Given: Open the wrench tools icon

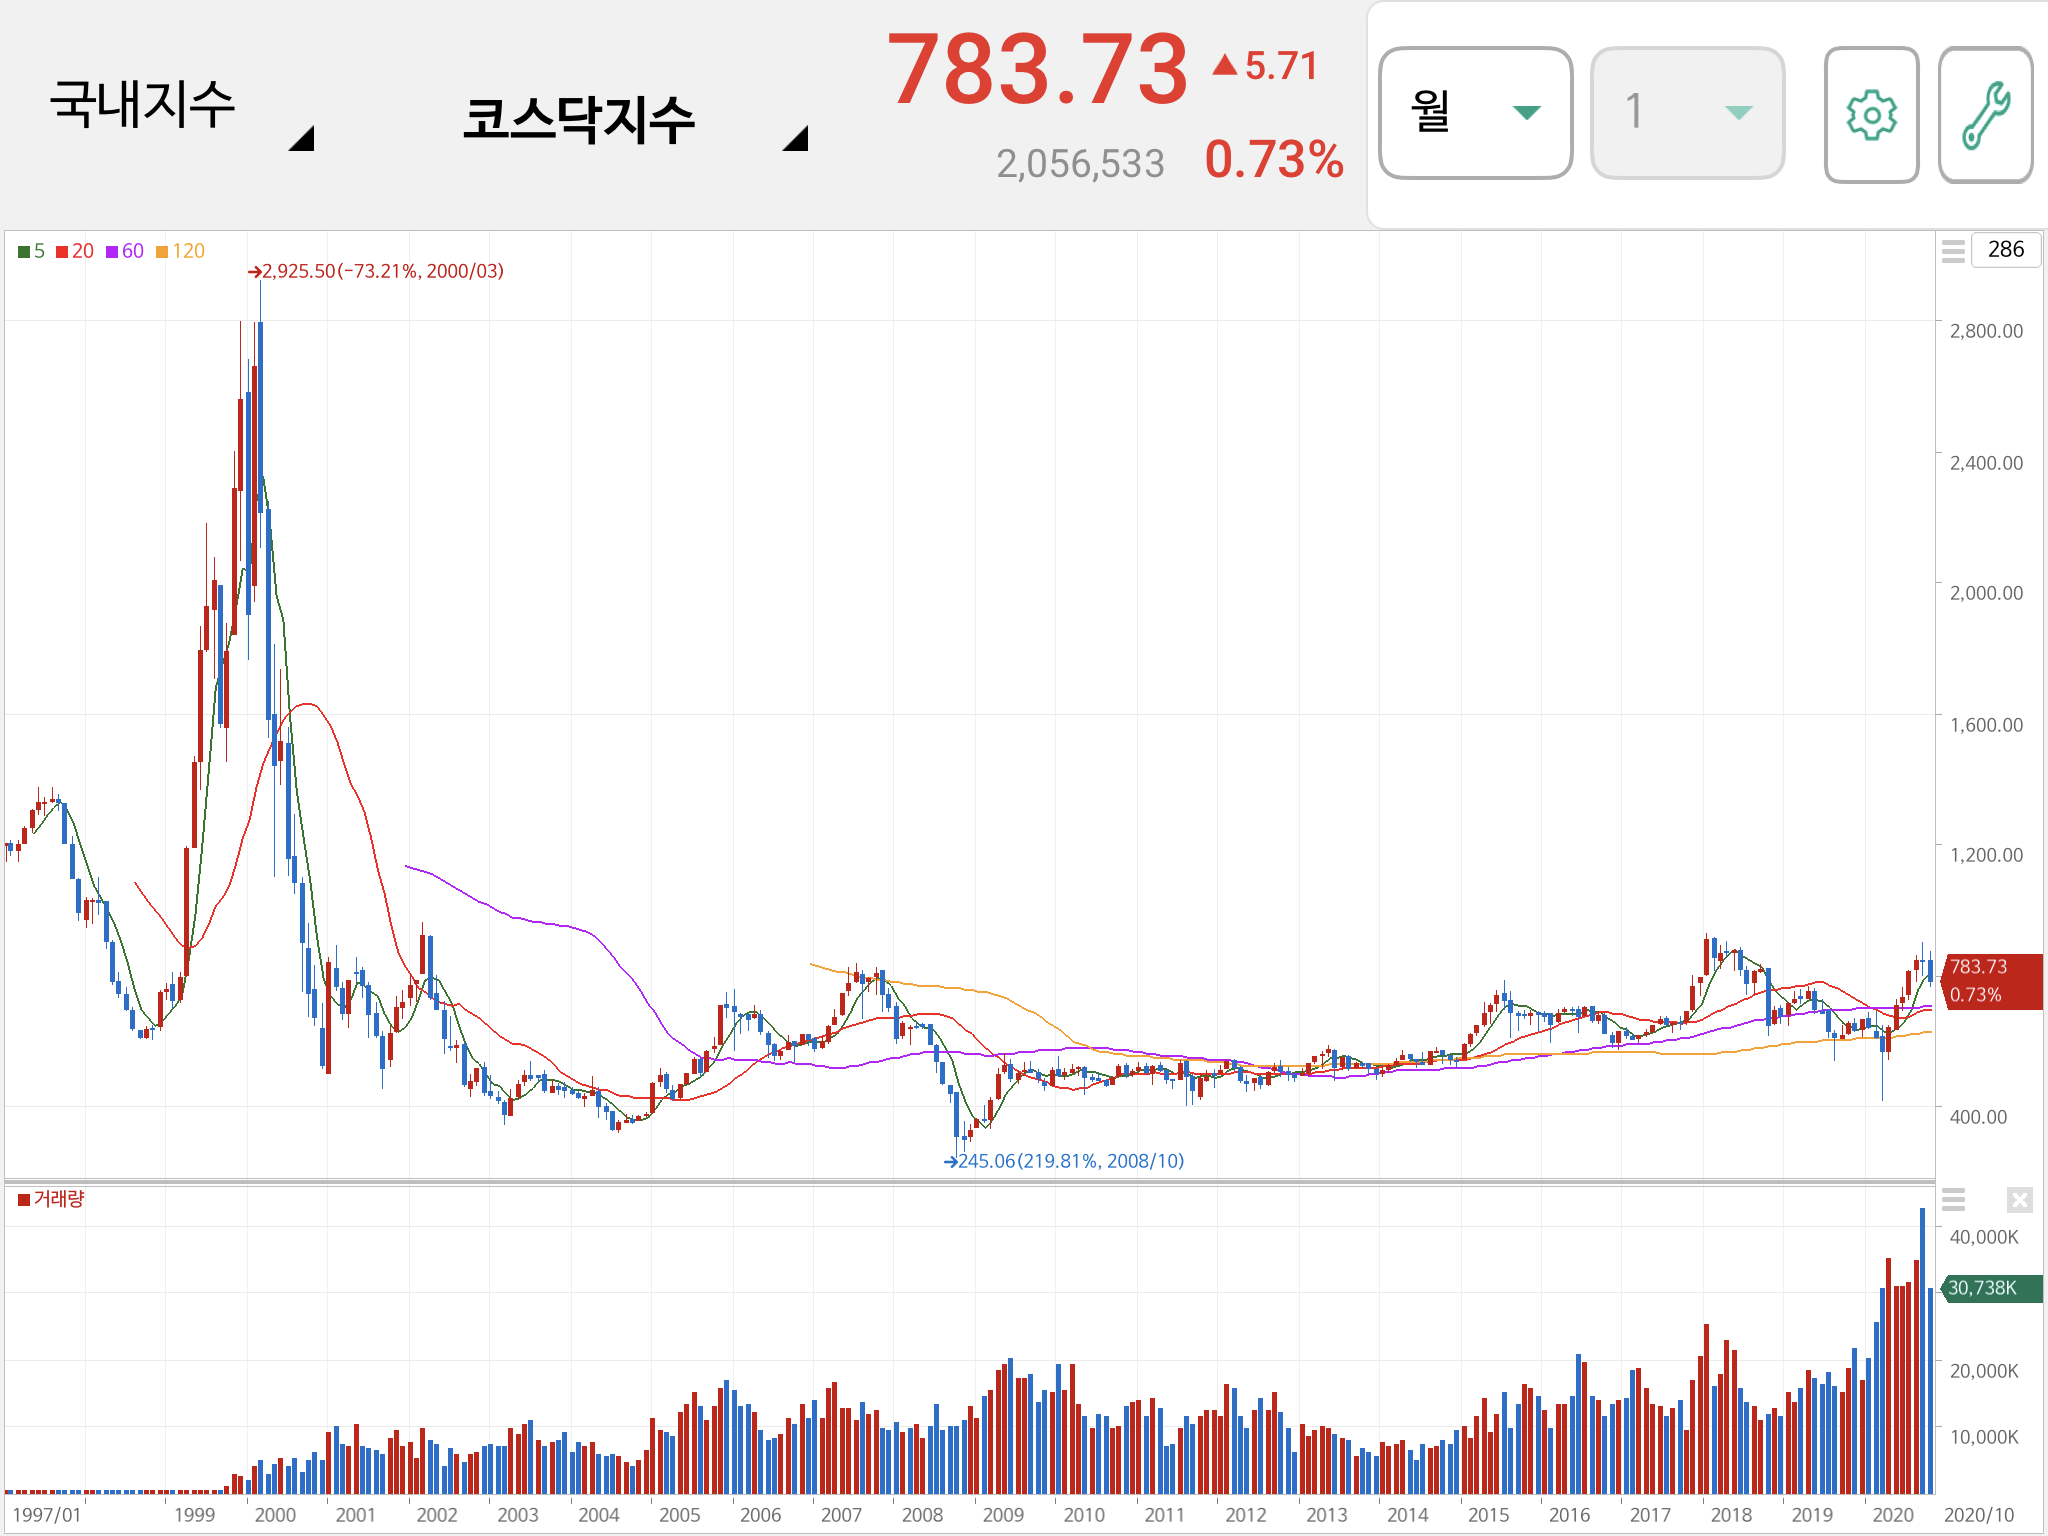Looking at the screenshot, I should (1985, 114).
